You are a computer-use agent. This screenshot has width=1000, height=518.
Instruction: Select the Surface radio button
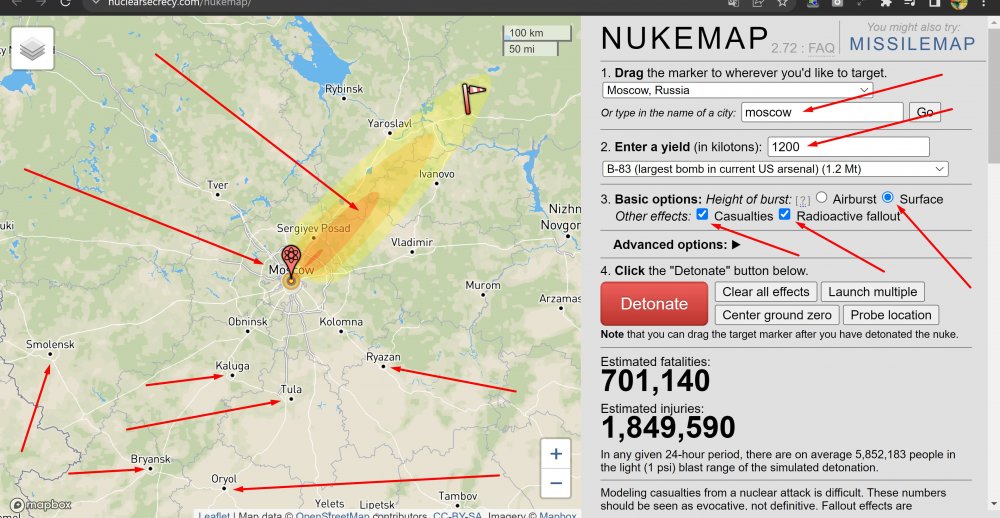click(888, 197)
